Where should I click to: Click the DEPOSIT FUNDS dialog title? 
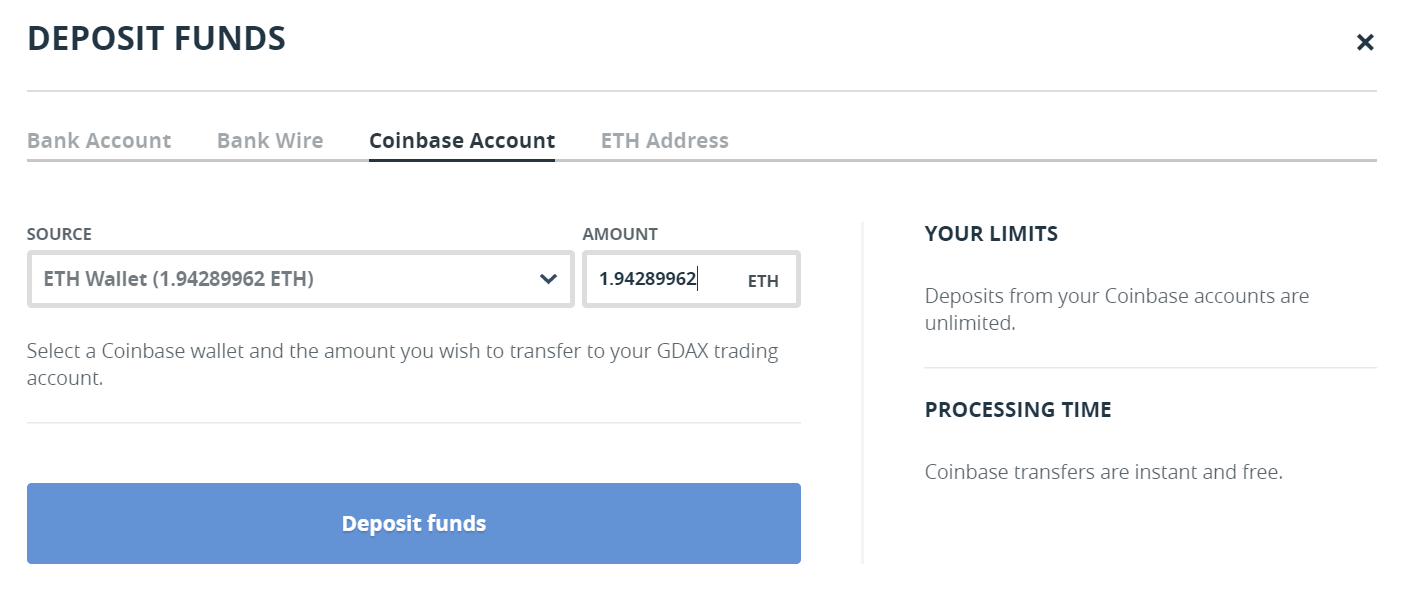(x=156, y=39)
